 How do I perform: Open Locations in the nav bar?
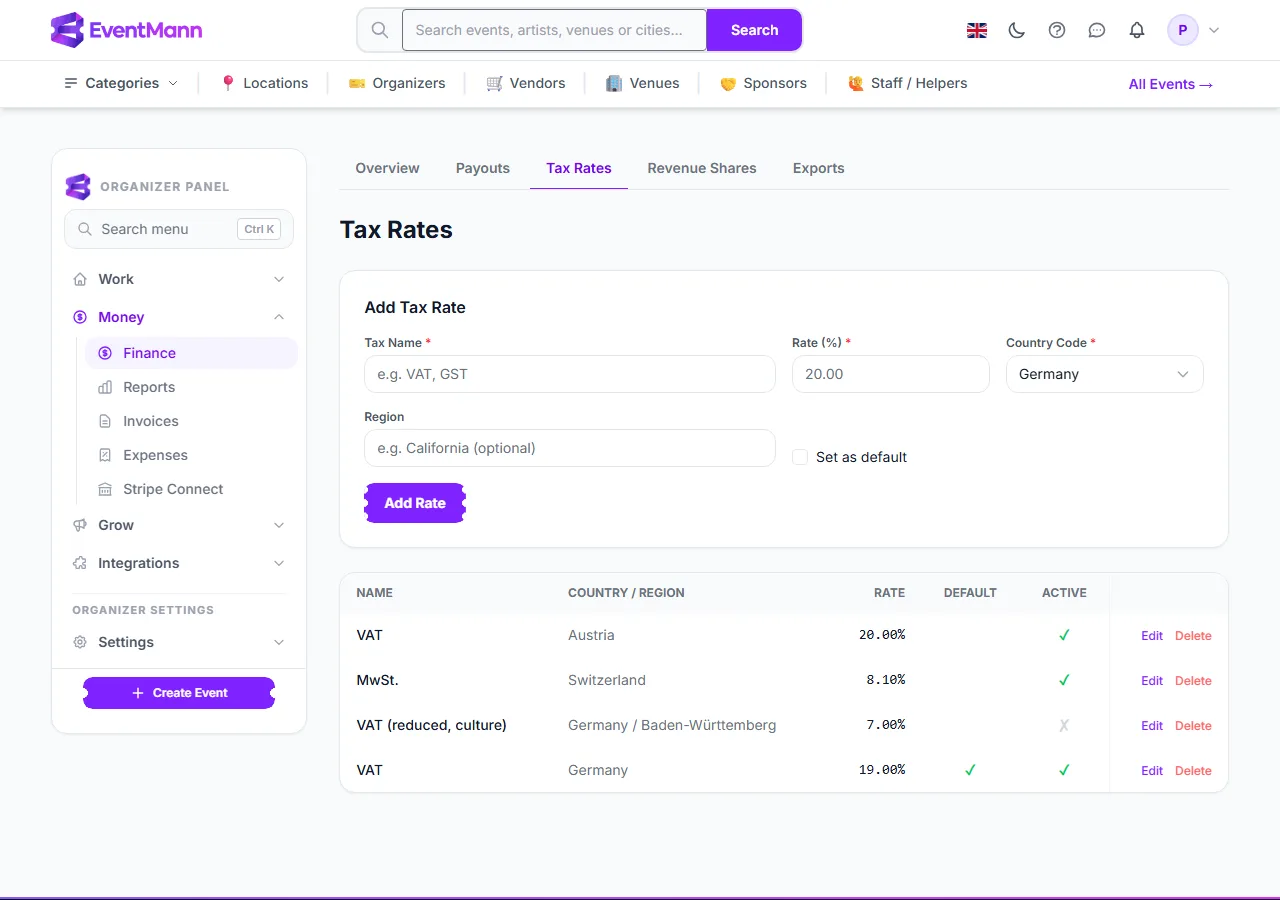264,83
